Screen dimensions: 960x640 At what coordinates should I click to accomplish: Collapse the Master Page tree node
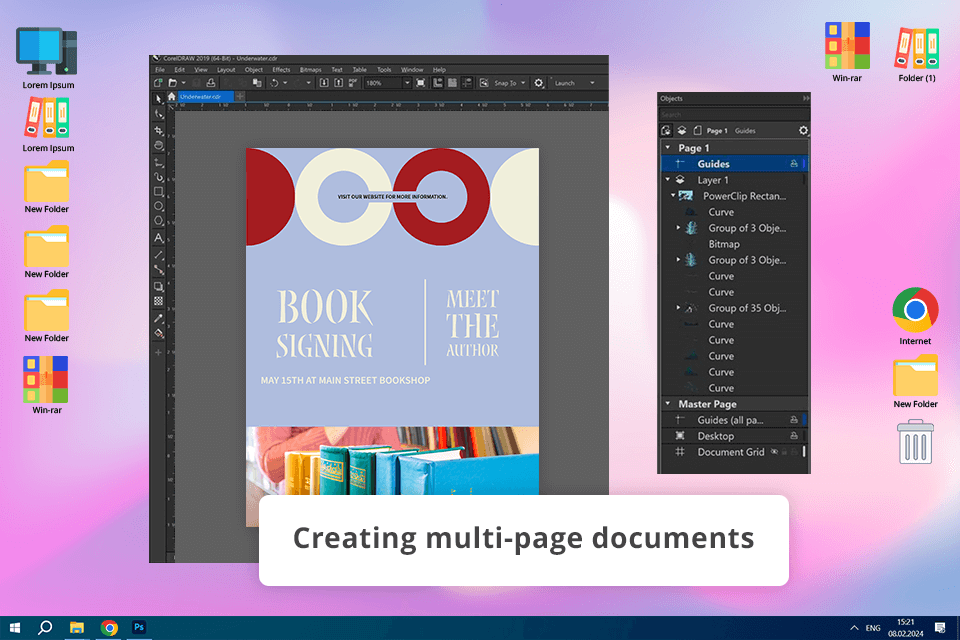(x=668, y=404)
